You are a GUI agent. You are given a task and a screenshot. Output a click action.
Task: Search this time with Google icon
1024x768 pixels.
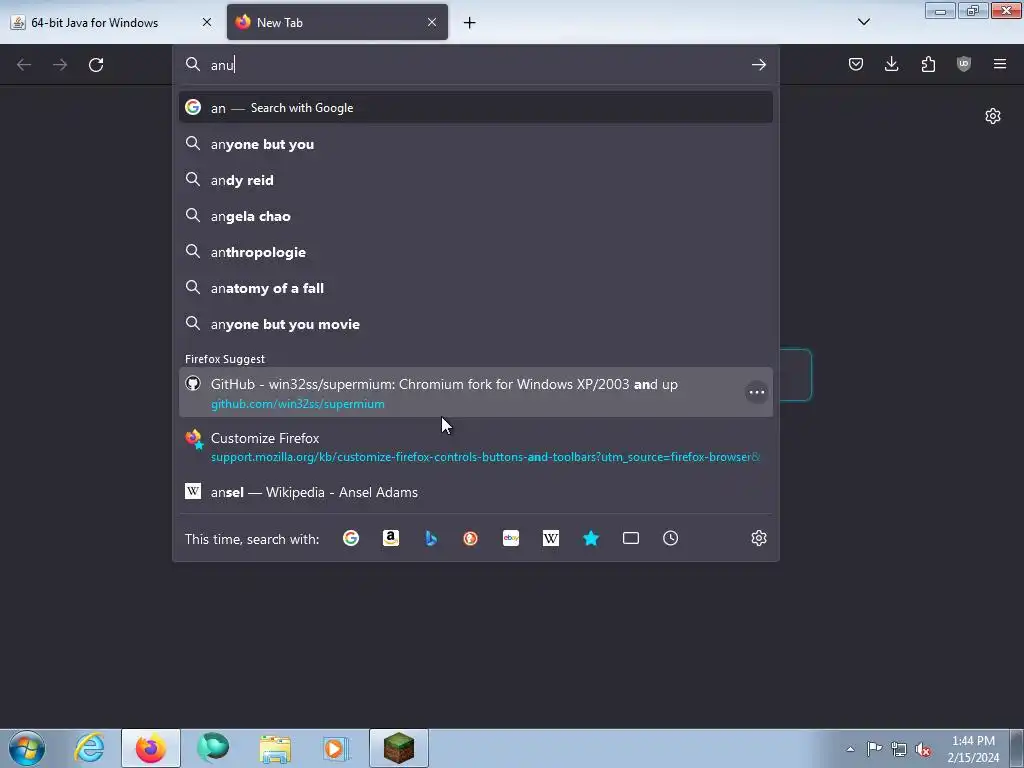(351, 538)
